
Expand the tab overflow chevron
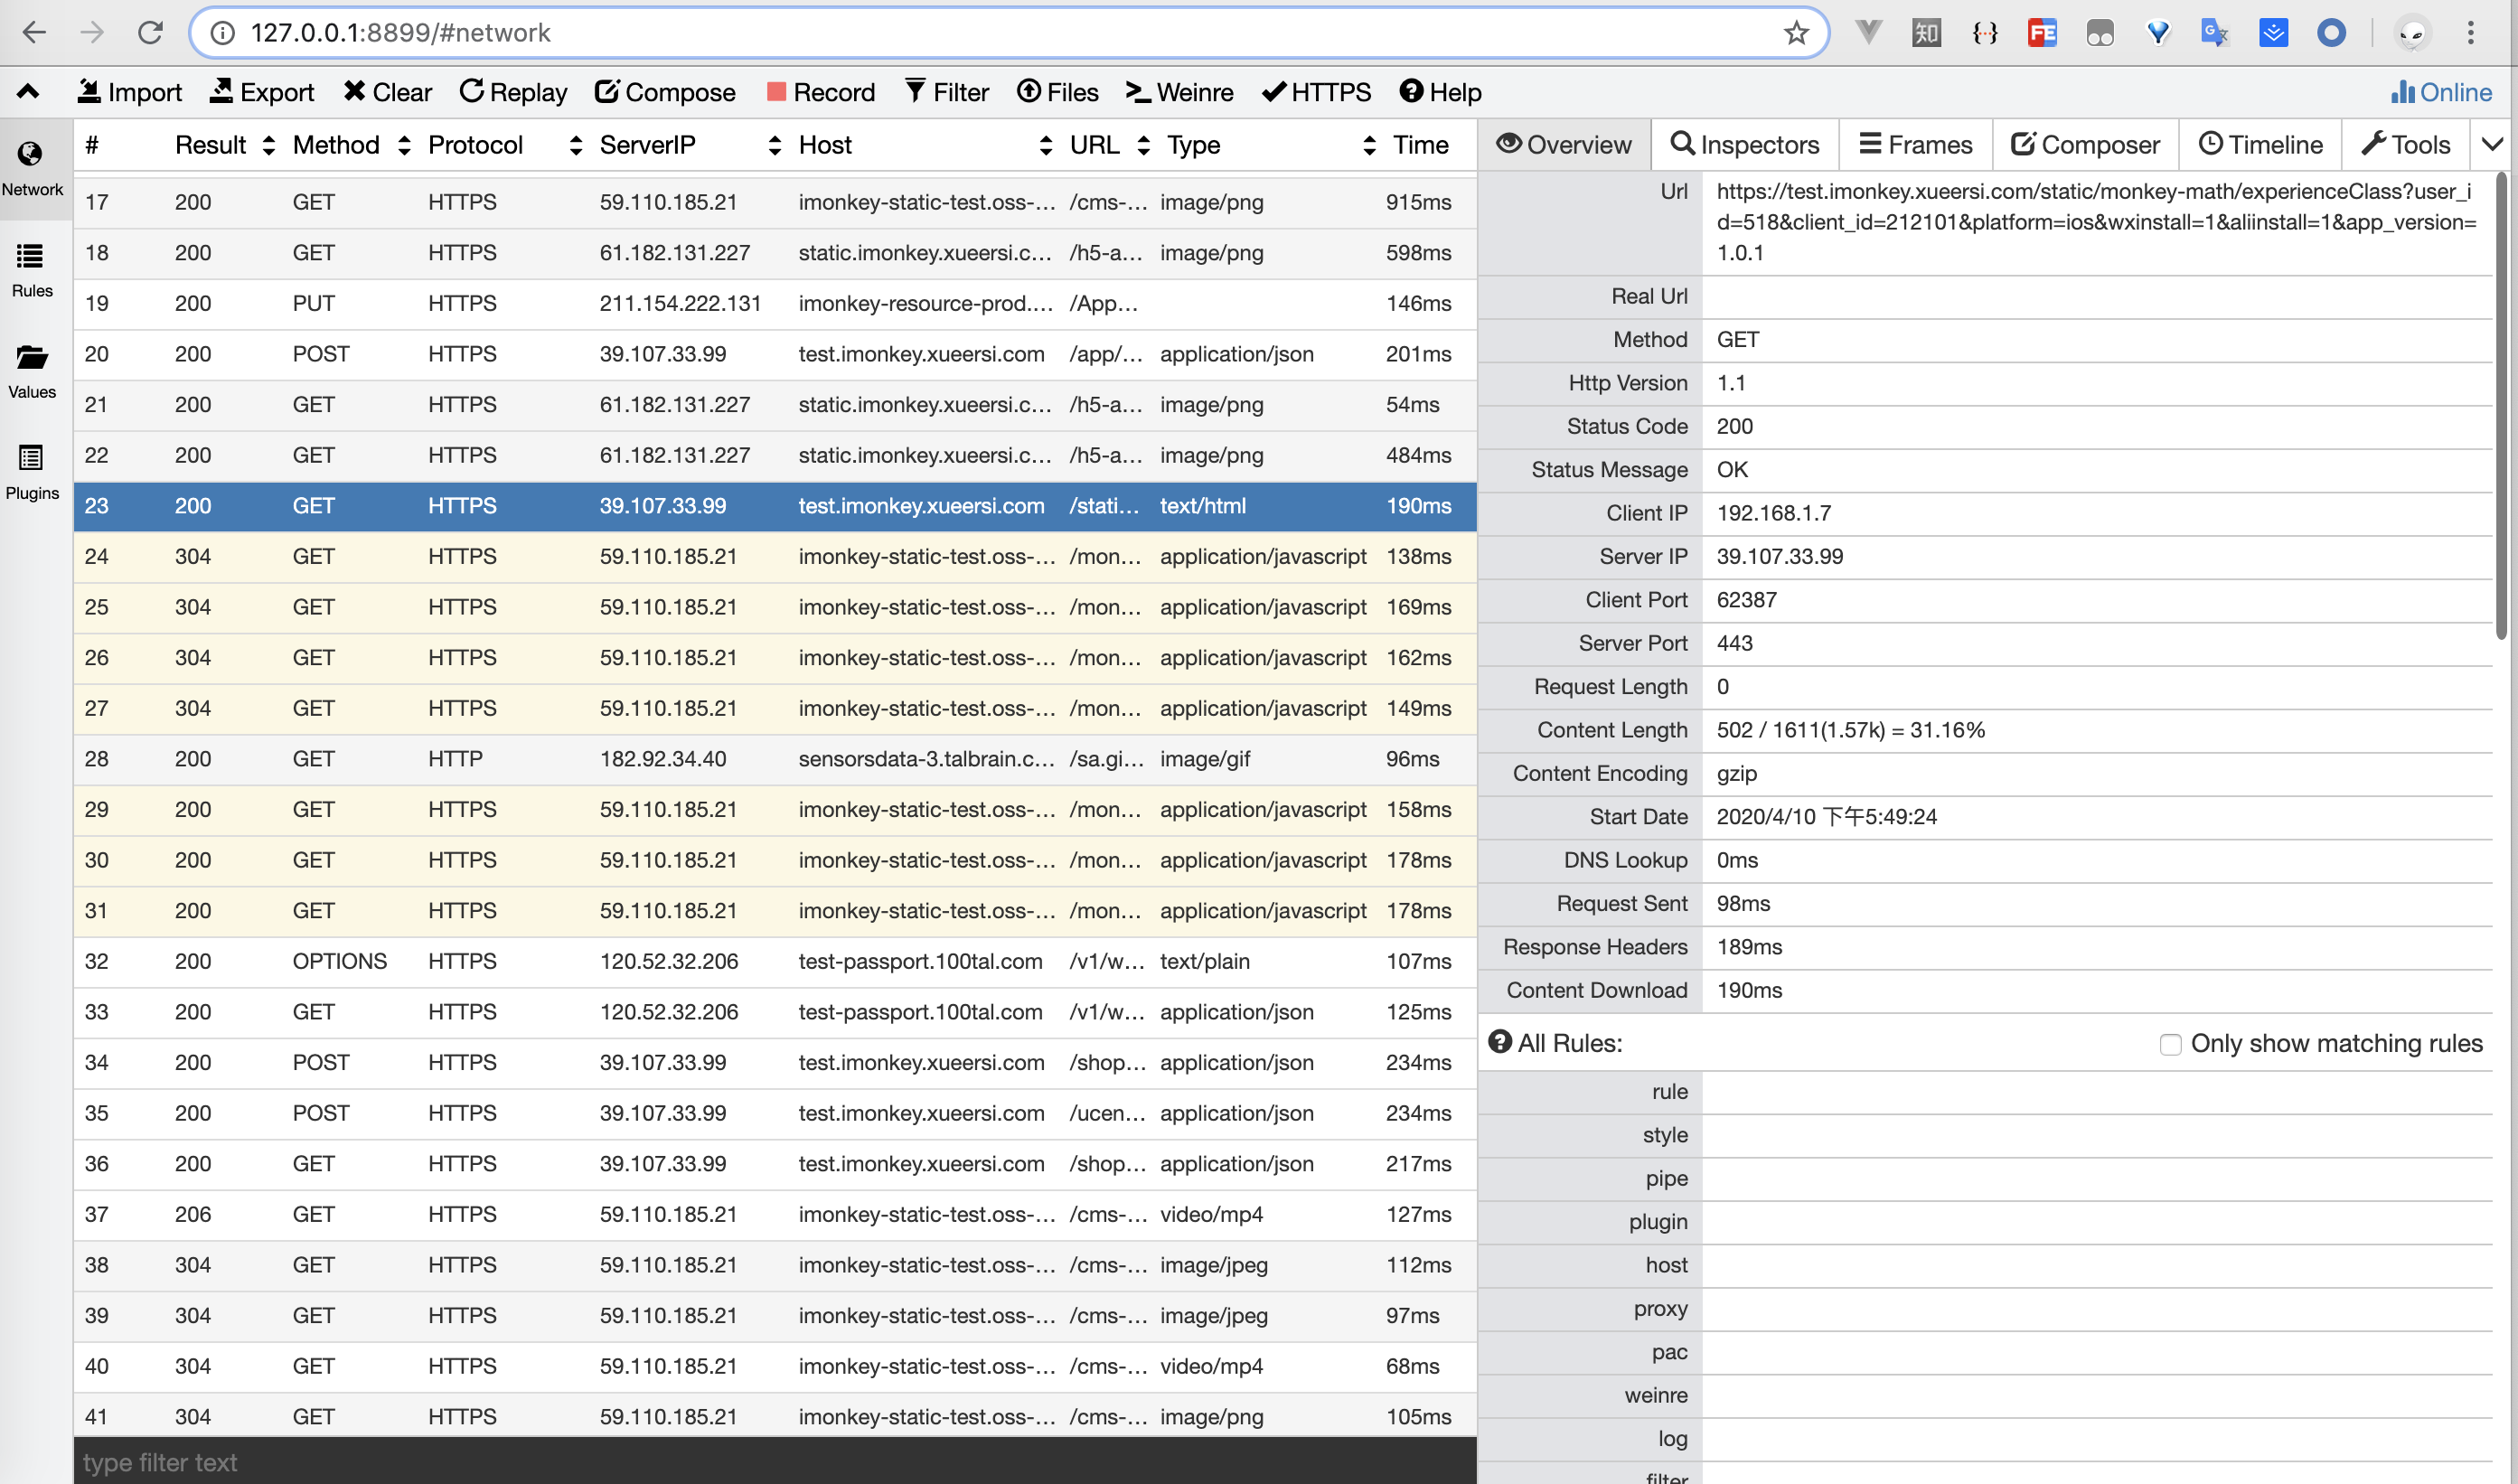coord(2493,145)
